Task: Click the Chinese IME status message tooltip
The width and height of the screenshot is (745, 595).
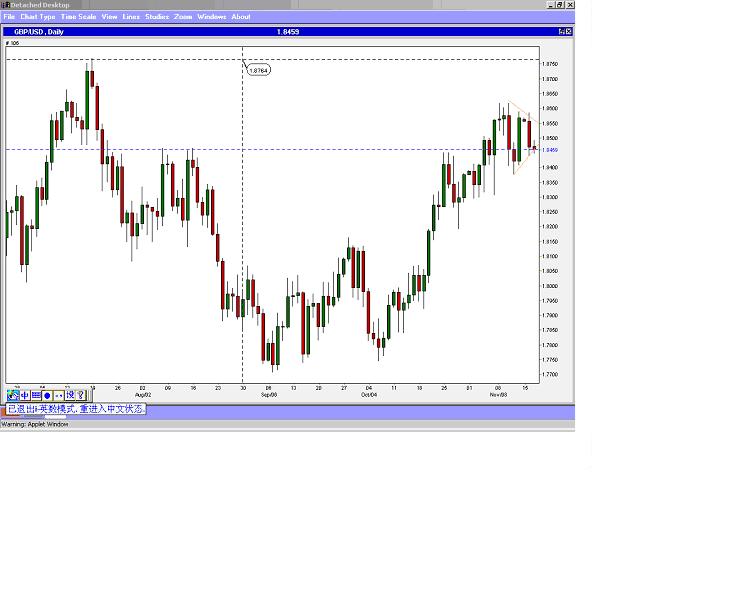Action: [x=76, y=409]
